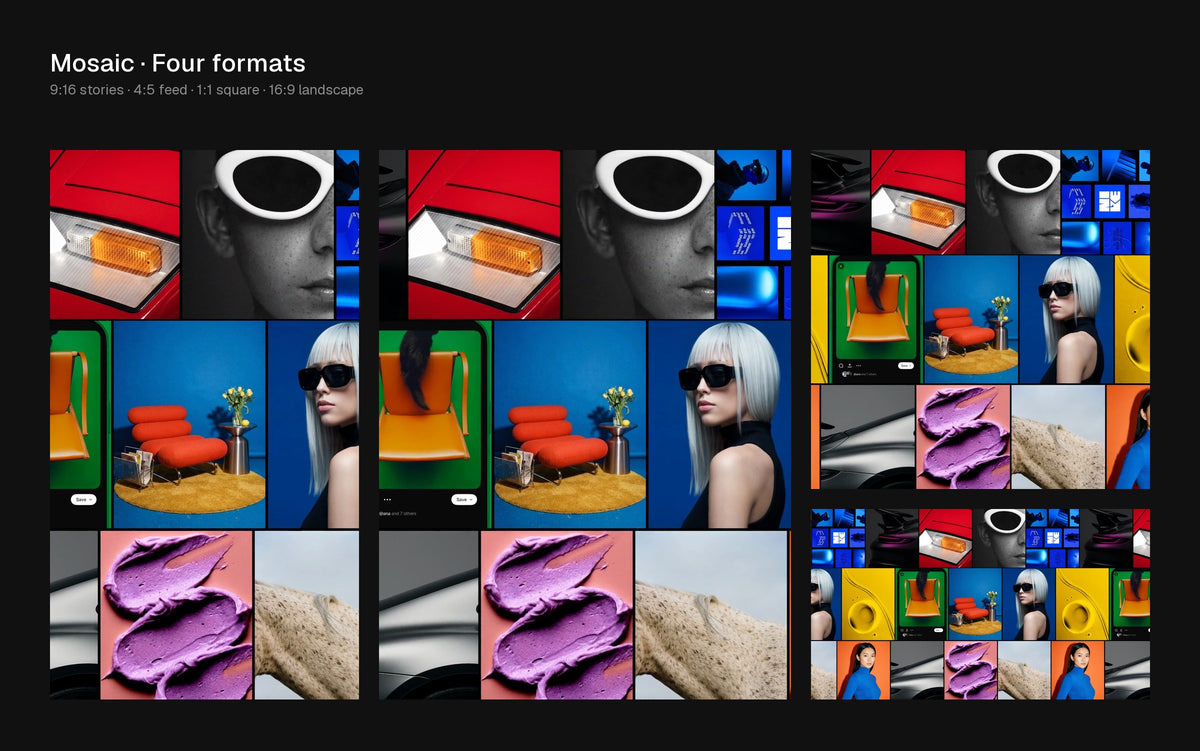Click Save button in the 4:5 feed mosaic
This screenshot has height=751, width=1200.
(463, 499)
